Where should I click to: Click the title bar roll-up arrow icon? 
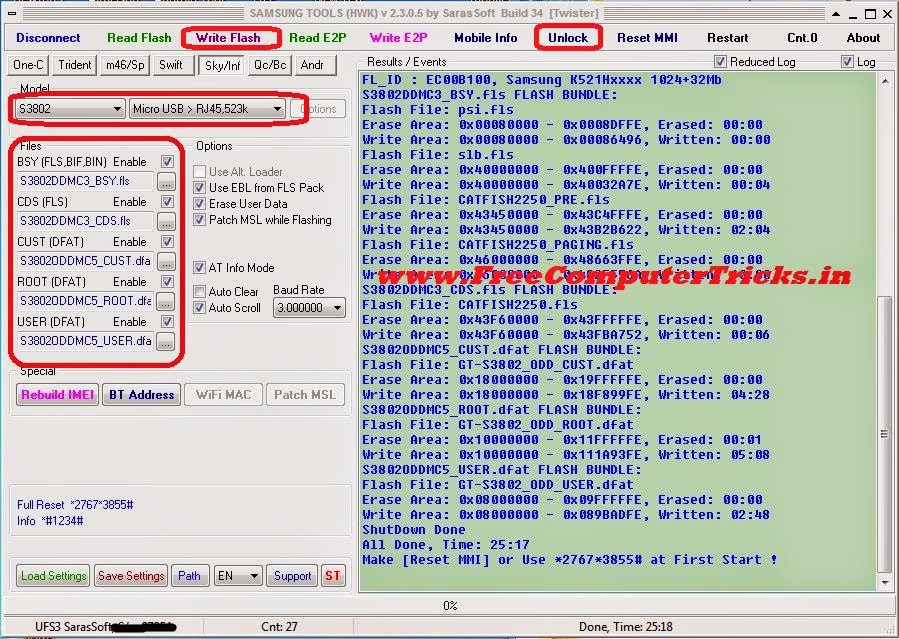(836, 14)
